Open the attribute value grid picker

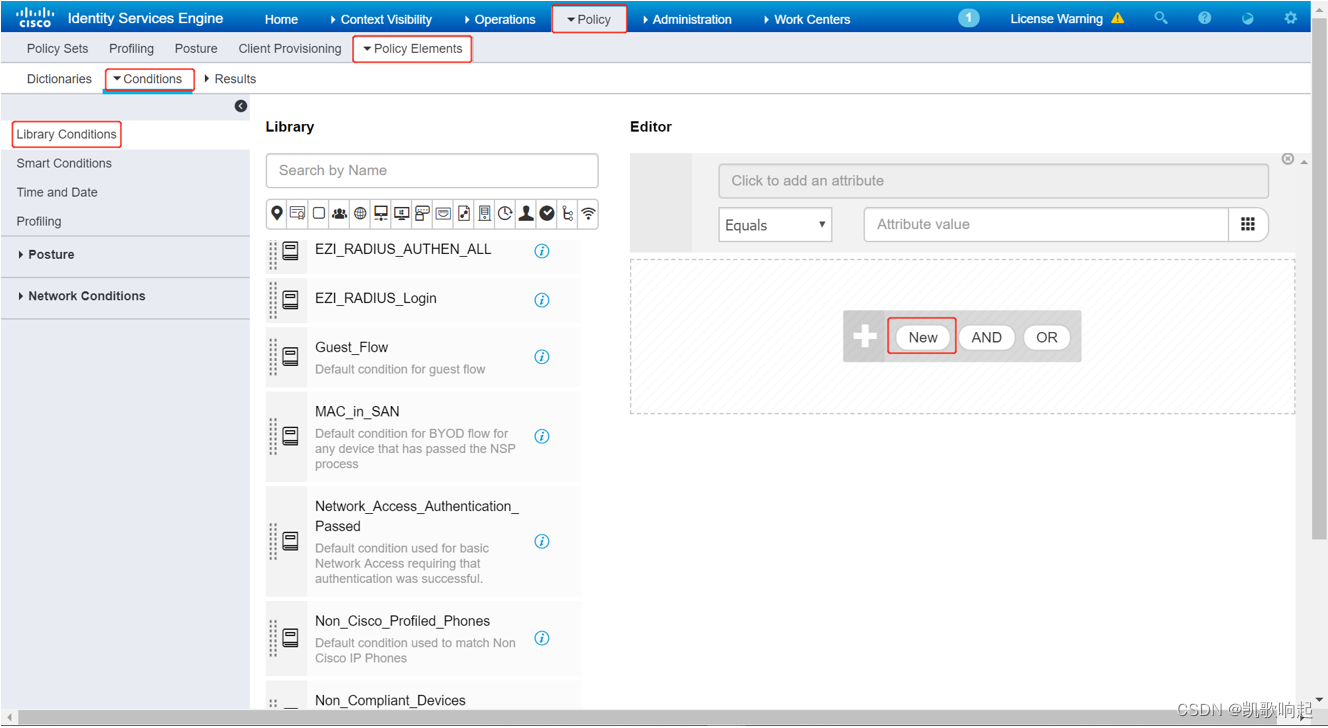1248,224
